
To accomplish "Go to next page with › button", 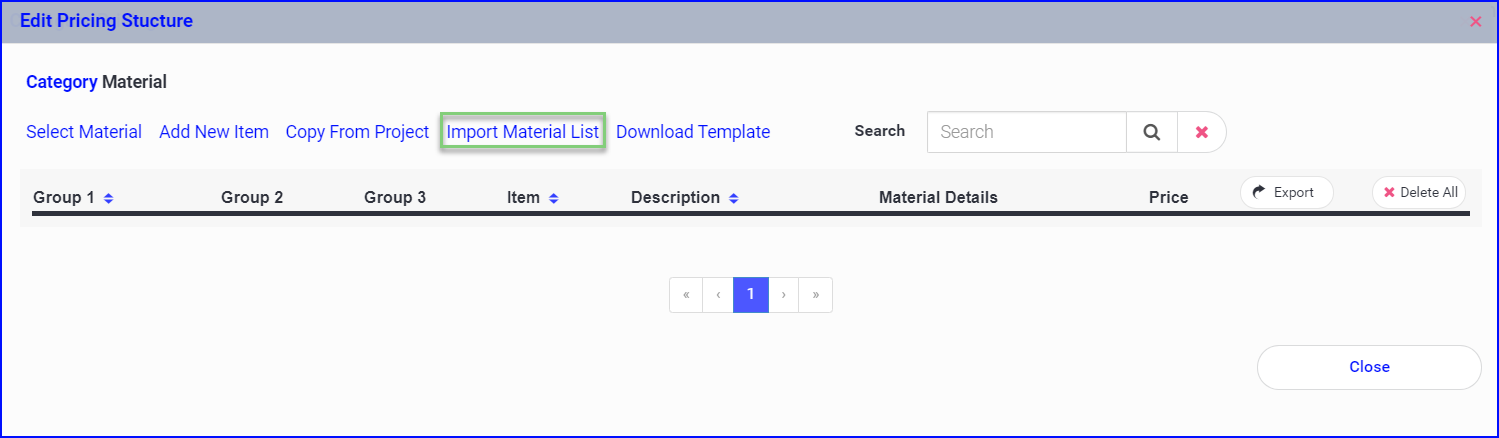I will coord(783,295).
